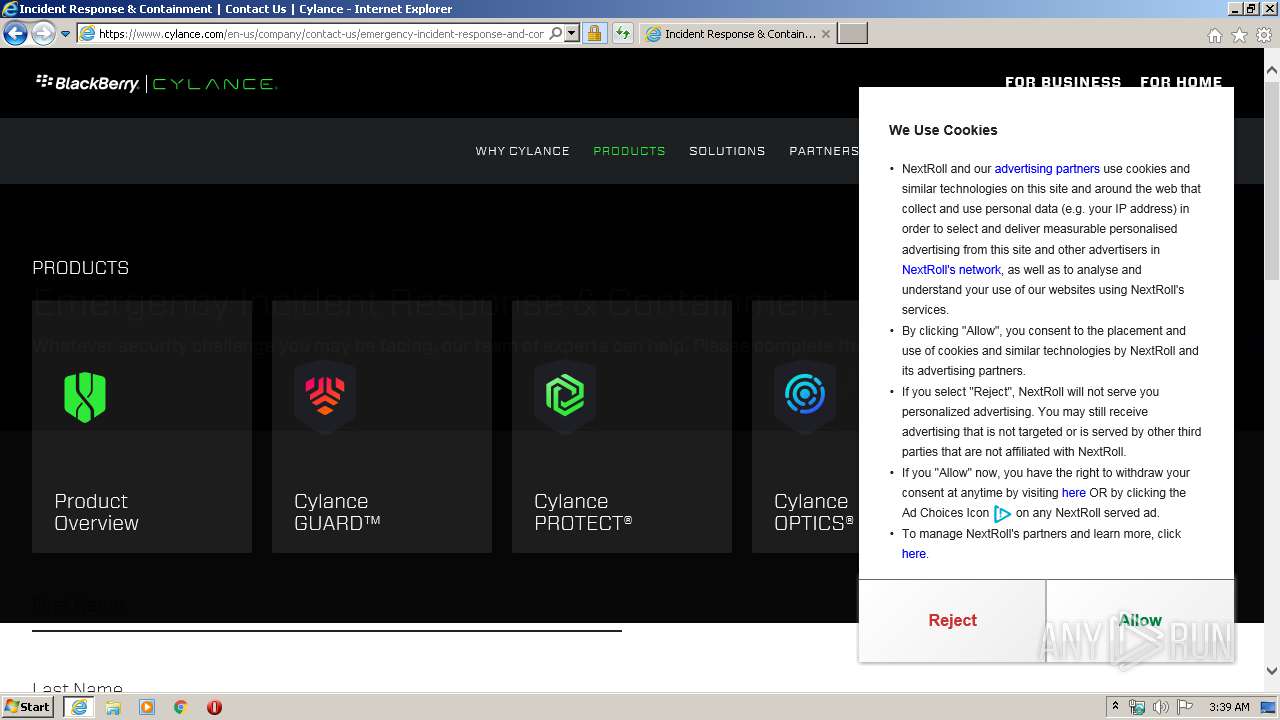The width and height of the screenshot is (1280, 720).
Task: Follow the NextRoll's network link
Action: click(x=951, y=270)
